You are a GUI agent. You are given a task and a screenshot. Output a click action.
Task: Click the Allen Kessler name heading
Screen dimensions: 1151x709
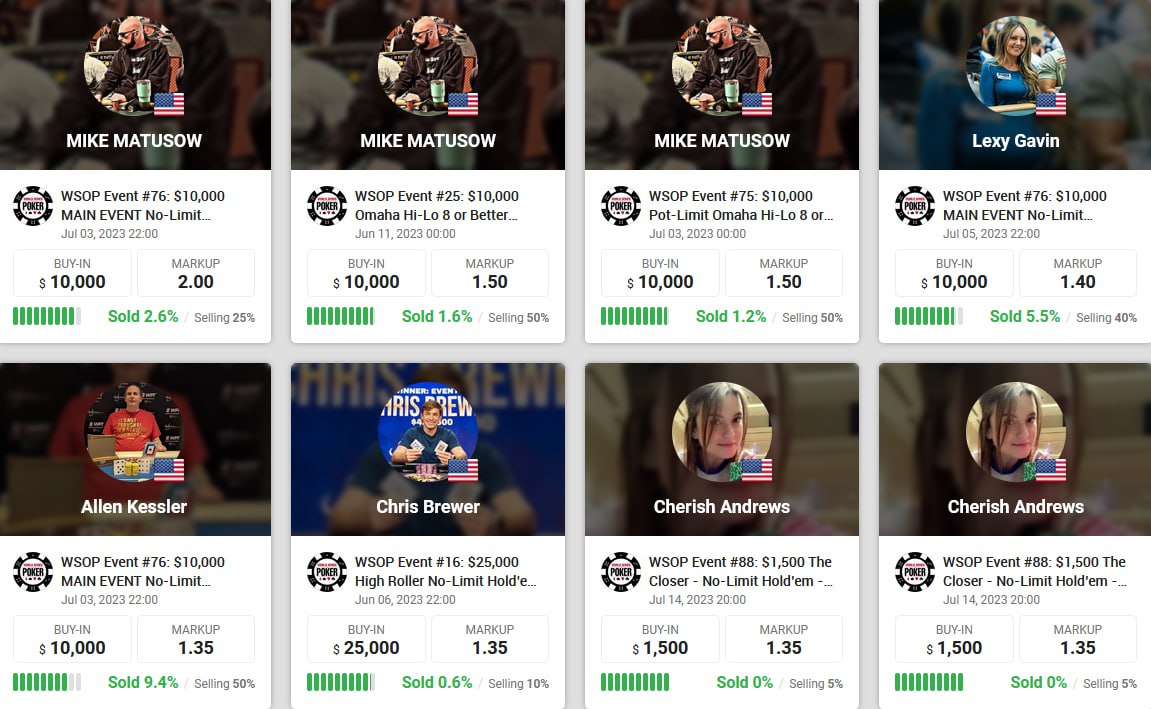click(134, 506)
